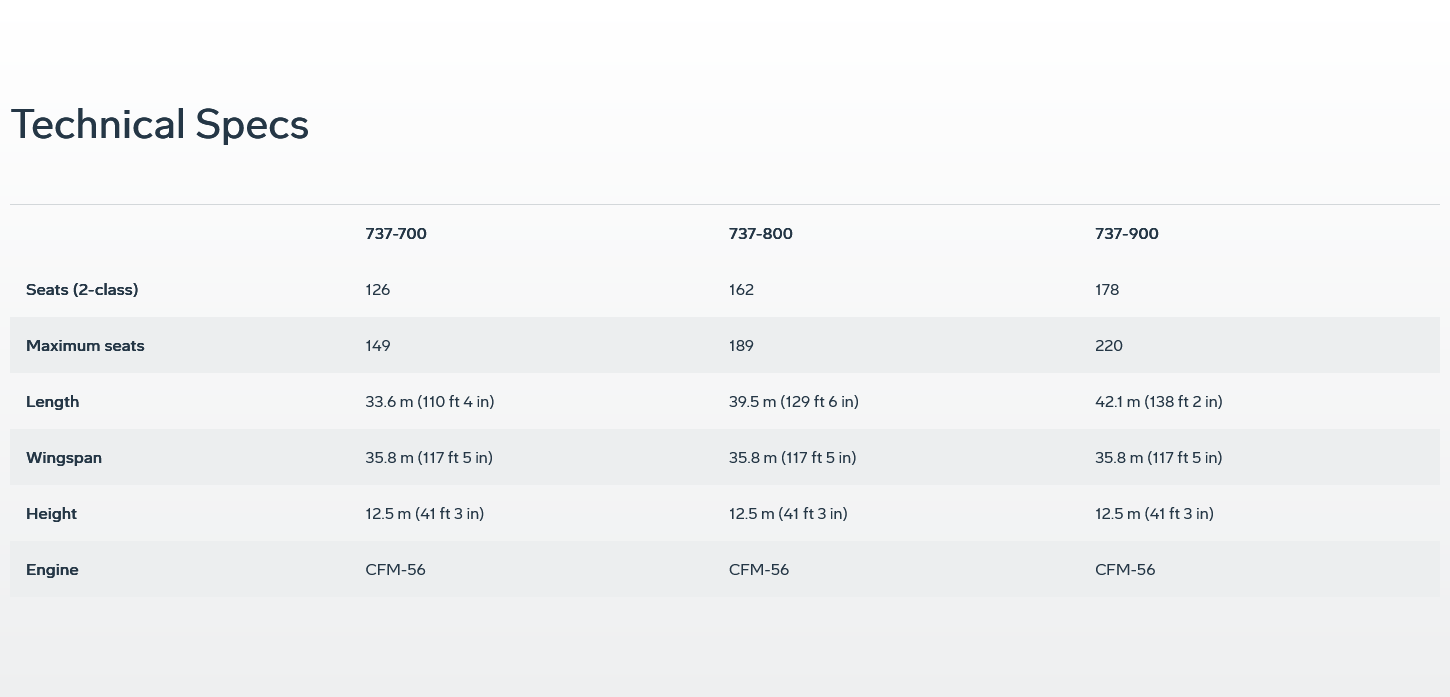Select the 737-800 column header

point(760,234)
